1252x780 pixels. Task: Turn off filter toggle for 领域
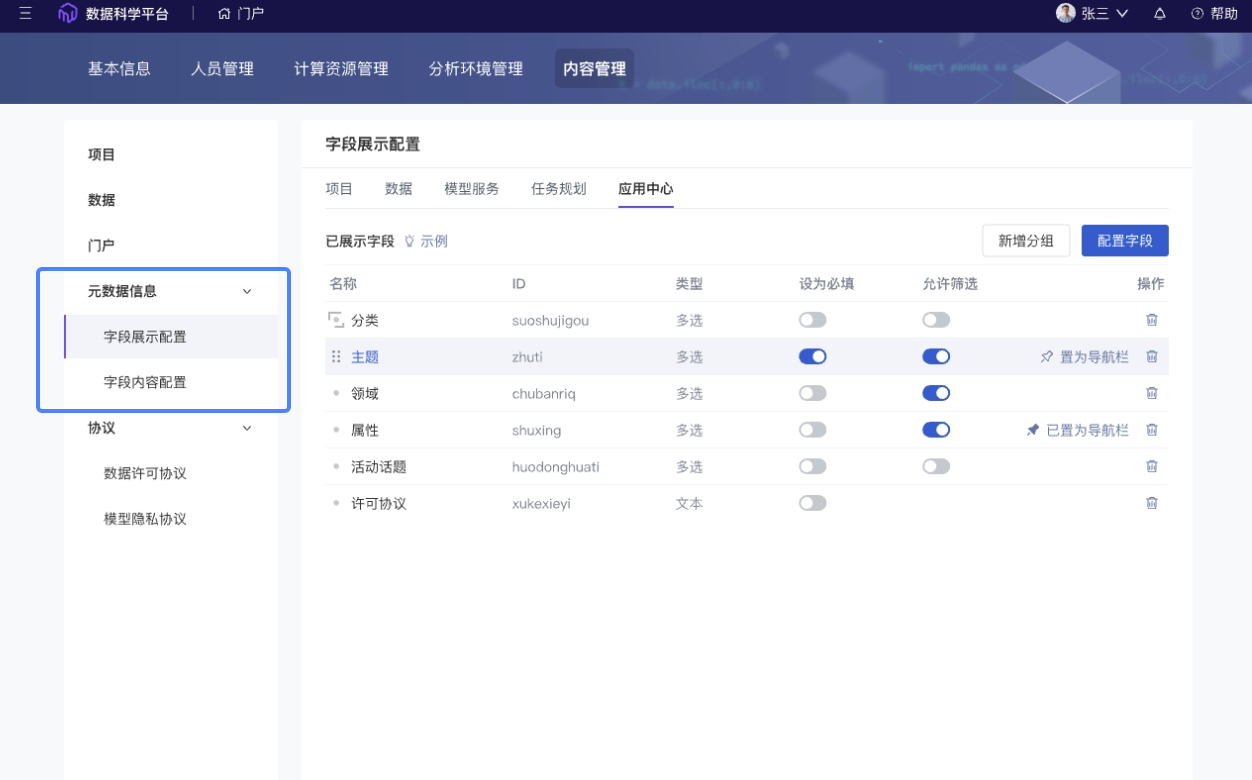(935, 393)
